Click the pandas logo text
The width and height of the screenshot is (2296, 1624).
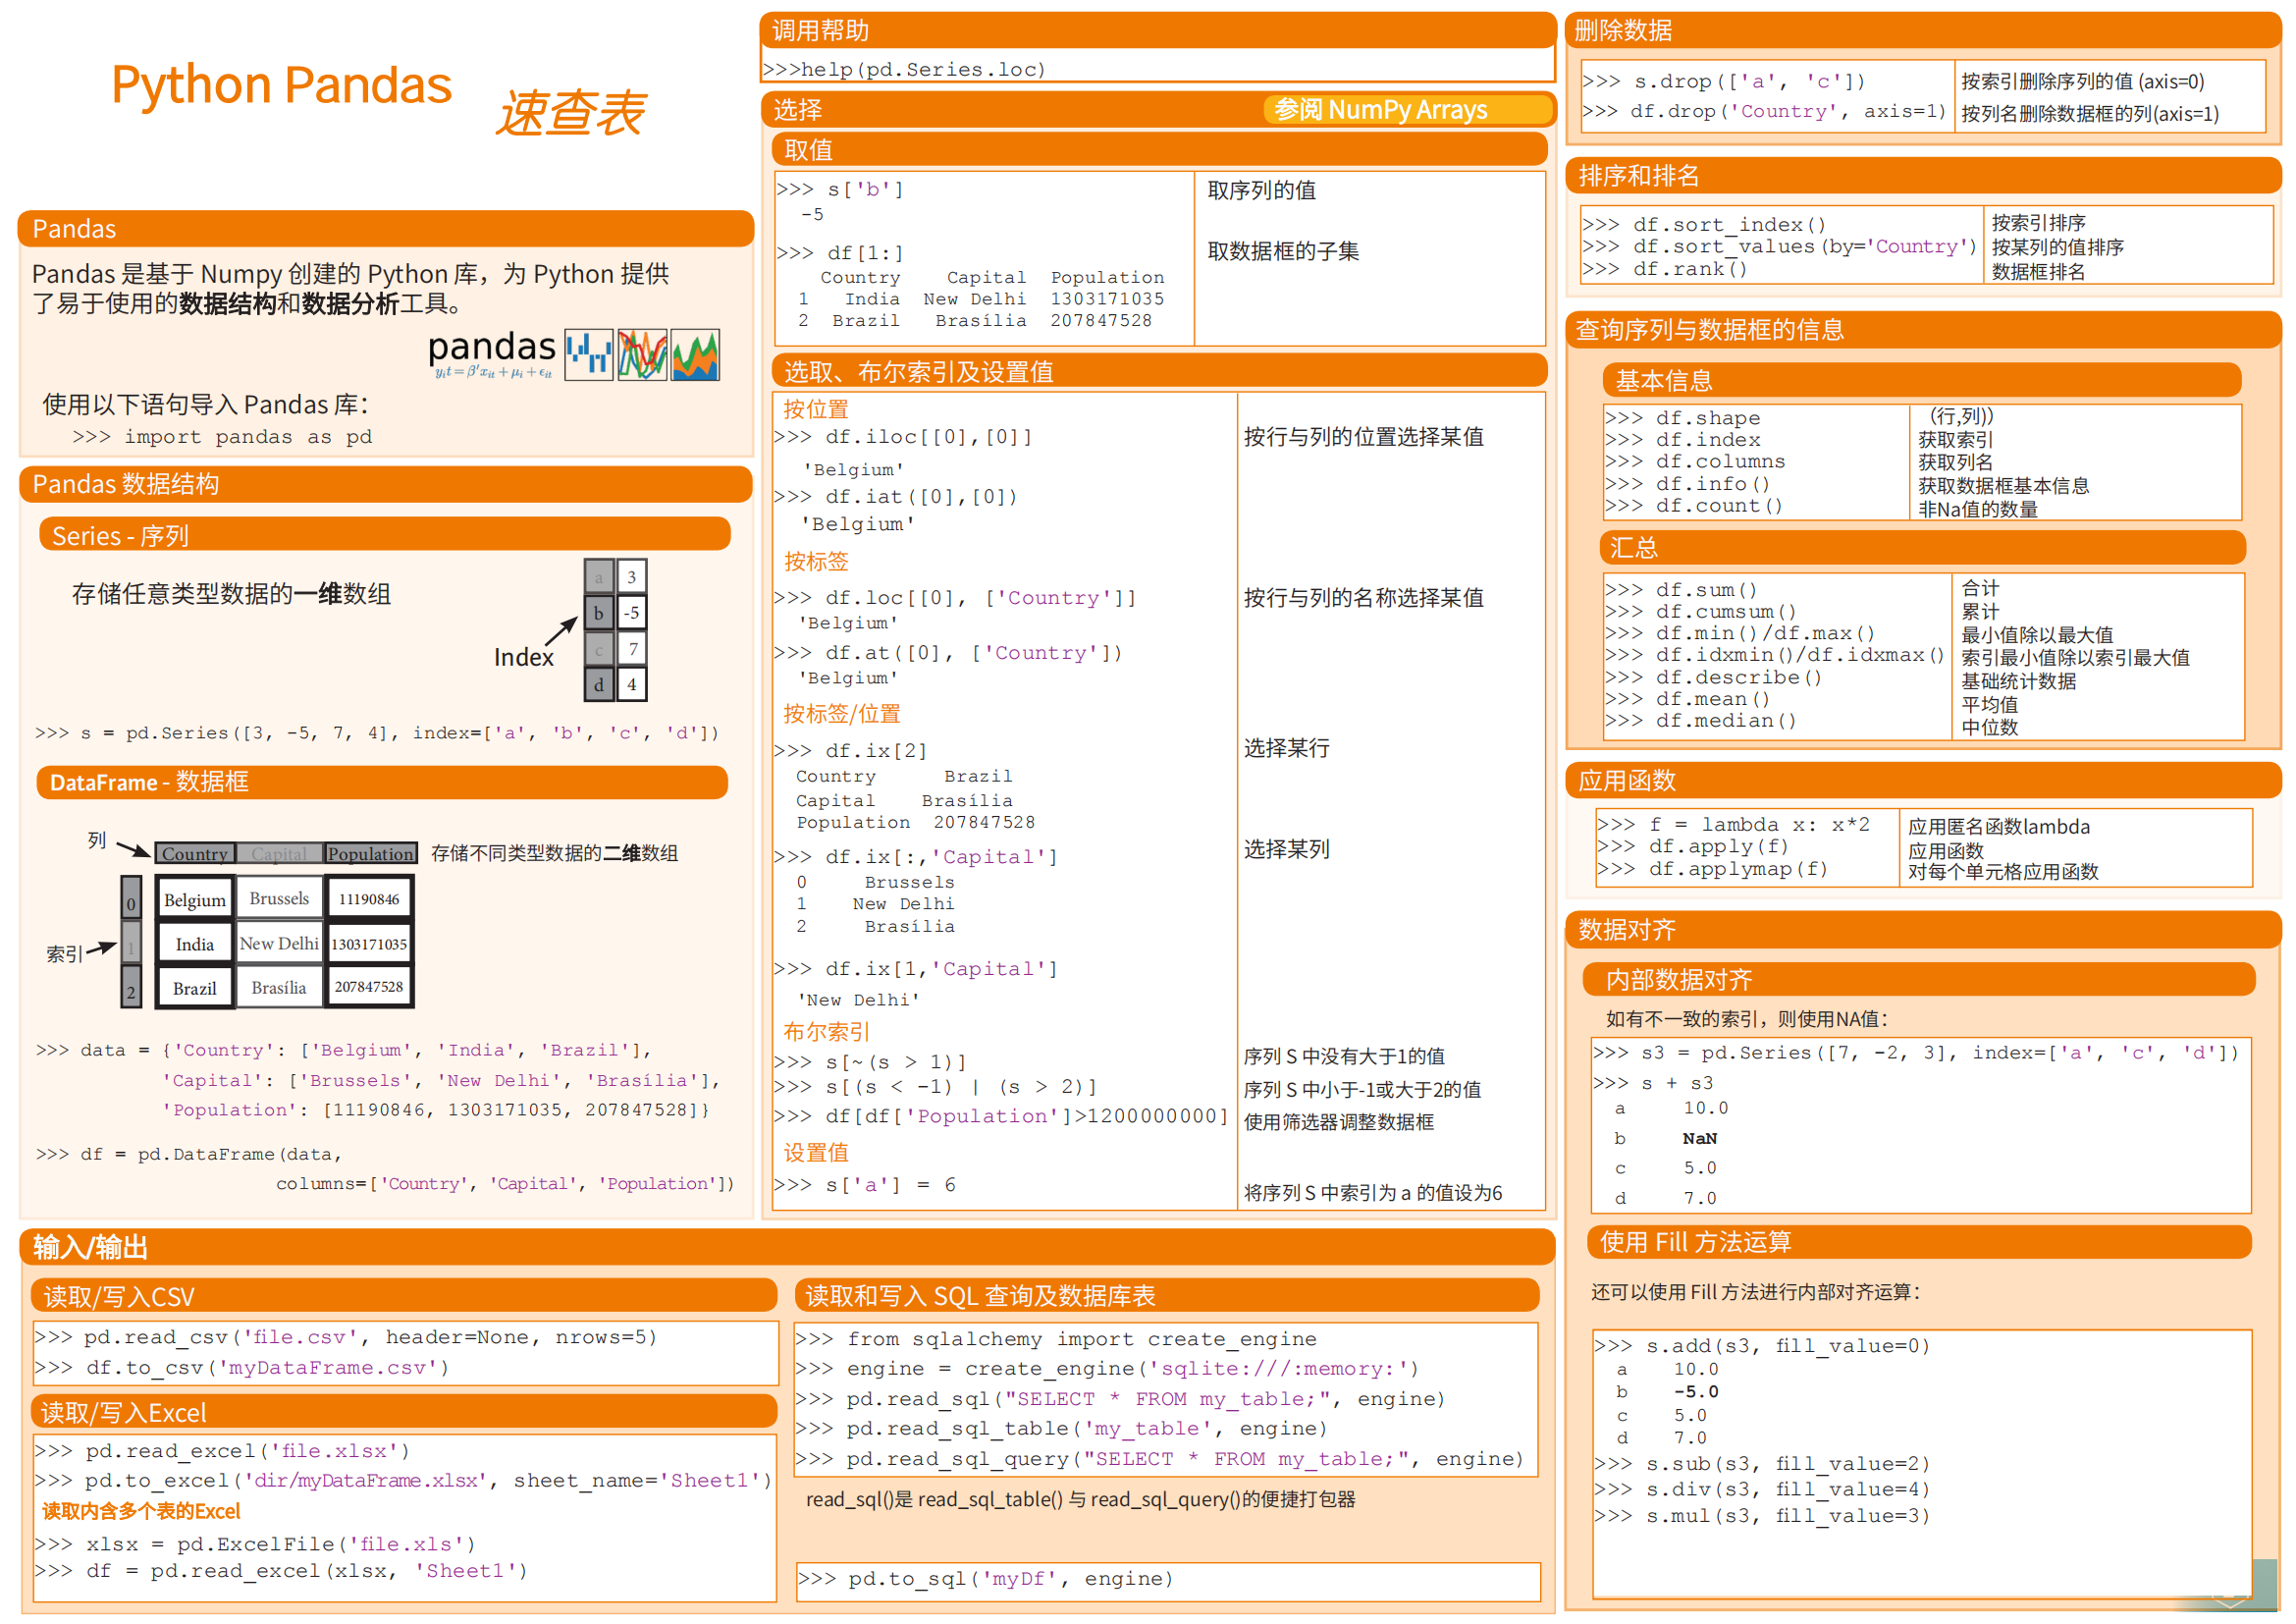point(491,348)
